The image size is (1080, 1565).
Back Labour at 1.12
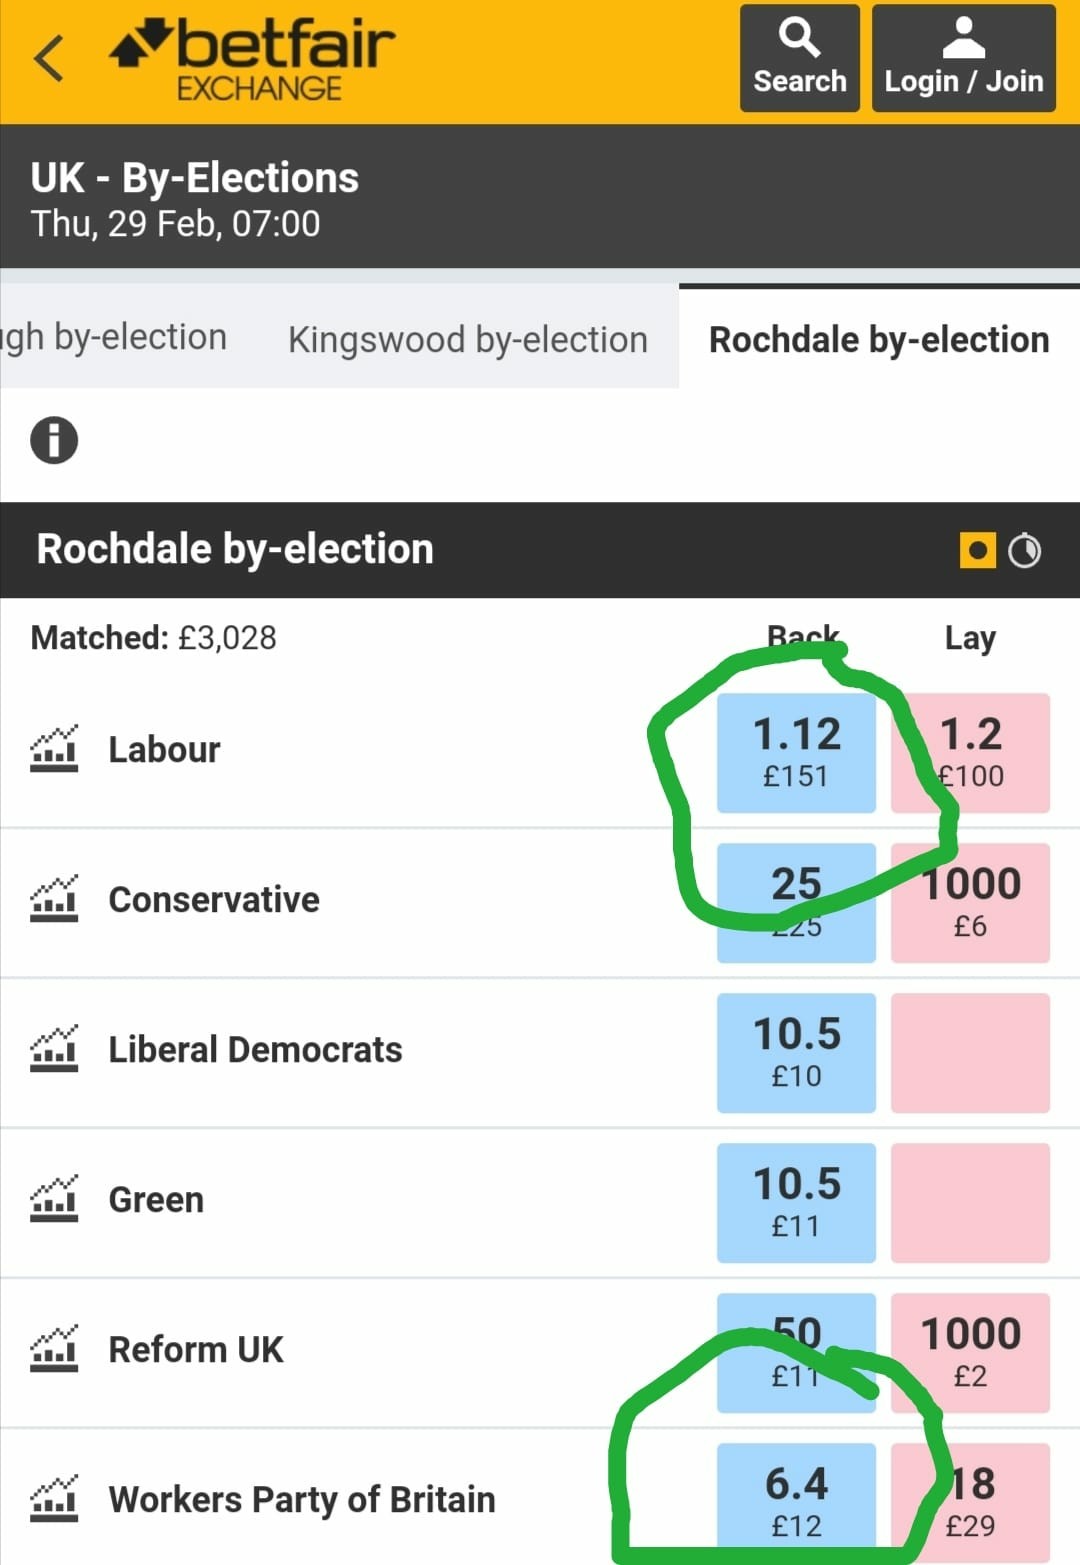(x=796, y=752)
